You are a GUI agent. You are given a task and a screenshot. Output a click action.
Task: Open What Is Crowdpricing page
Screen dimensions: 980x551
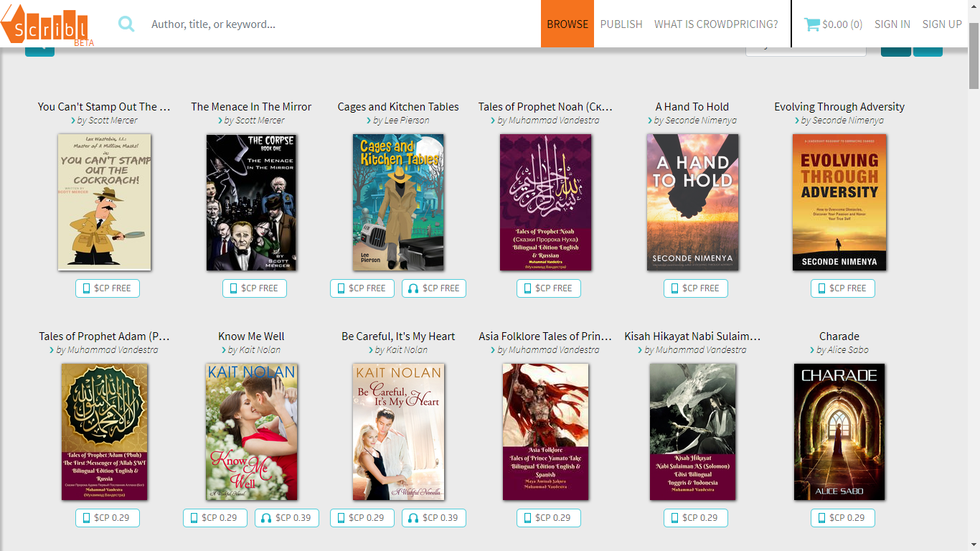(716, 24)
